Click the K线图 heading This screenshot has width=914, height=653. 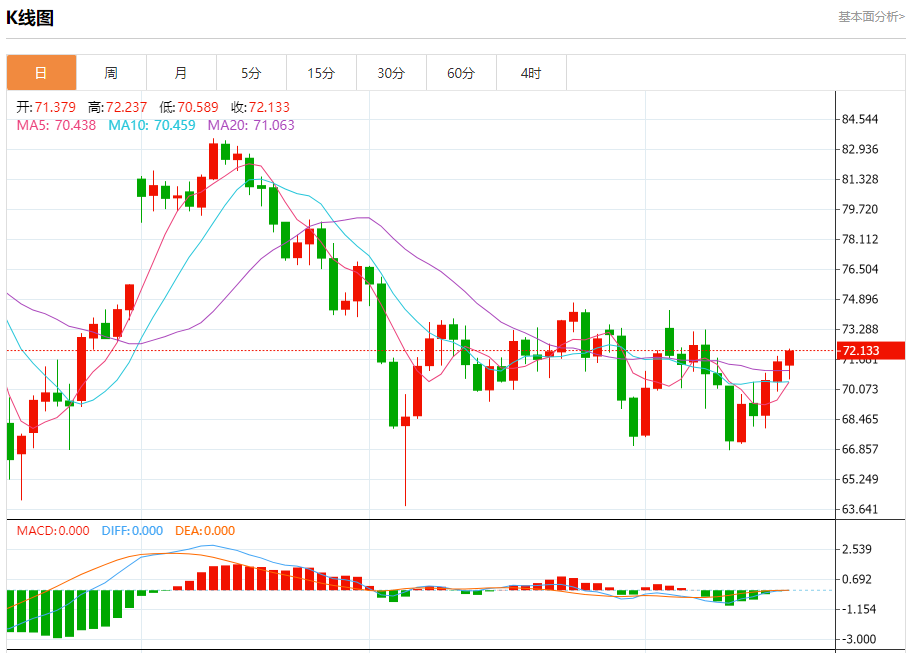click(x=30, y=18)
